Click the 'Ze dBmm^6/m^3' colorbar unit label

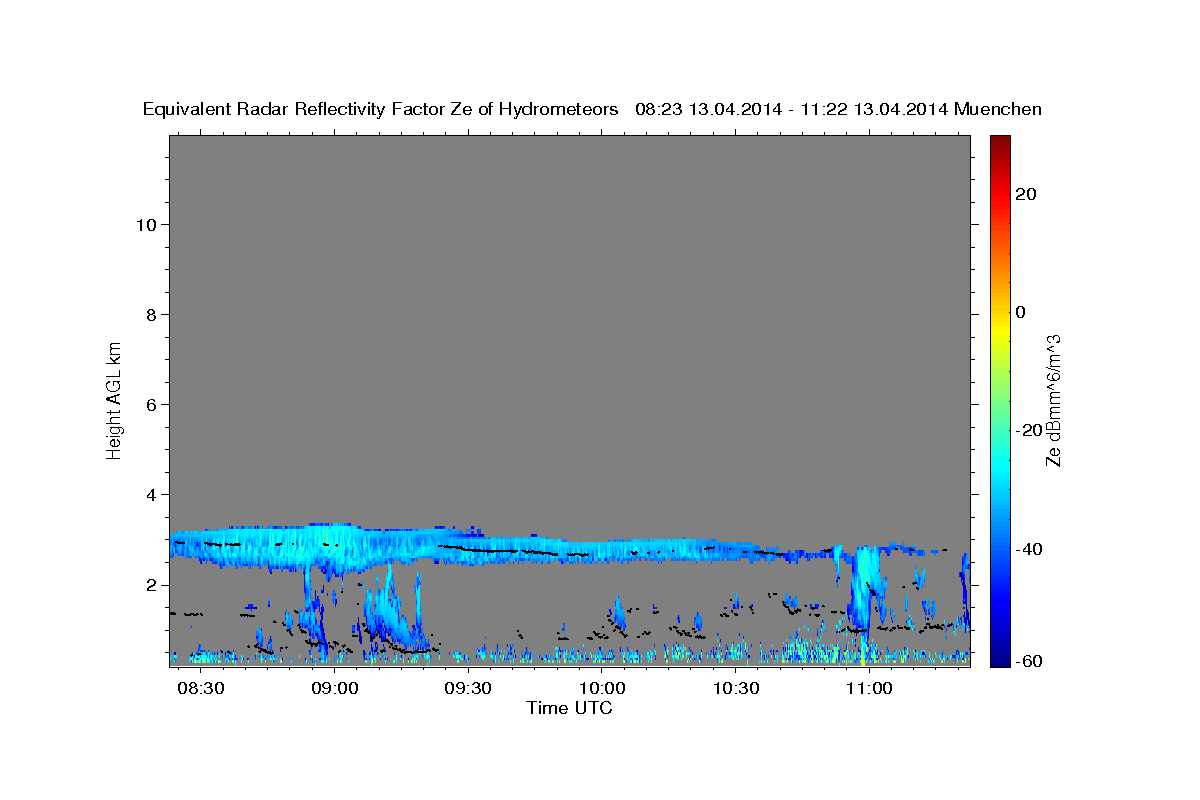[1053, 400]
